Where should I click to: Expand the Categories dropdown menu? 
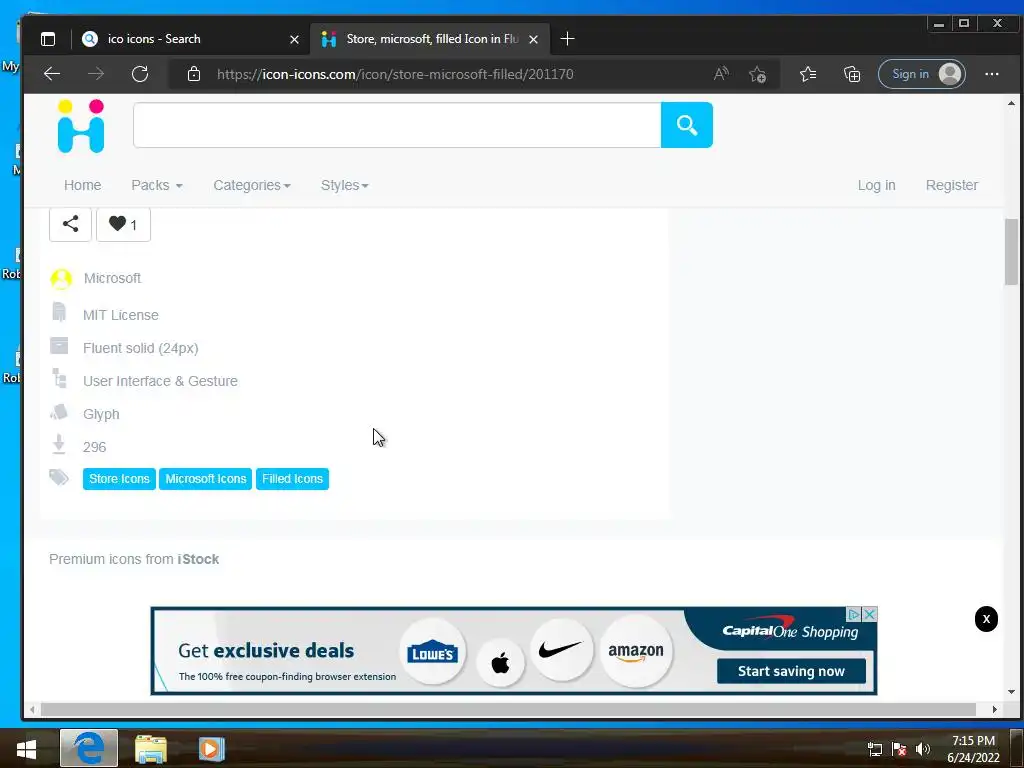coord(252,185)
